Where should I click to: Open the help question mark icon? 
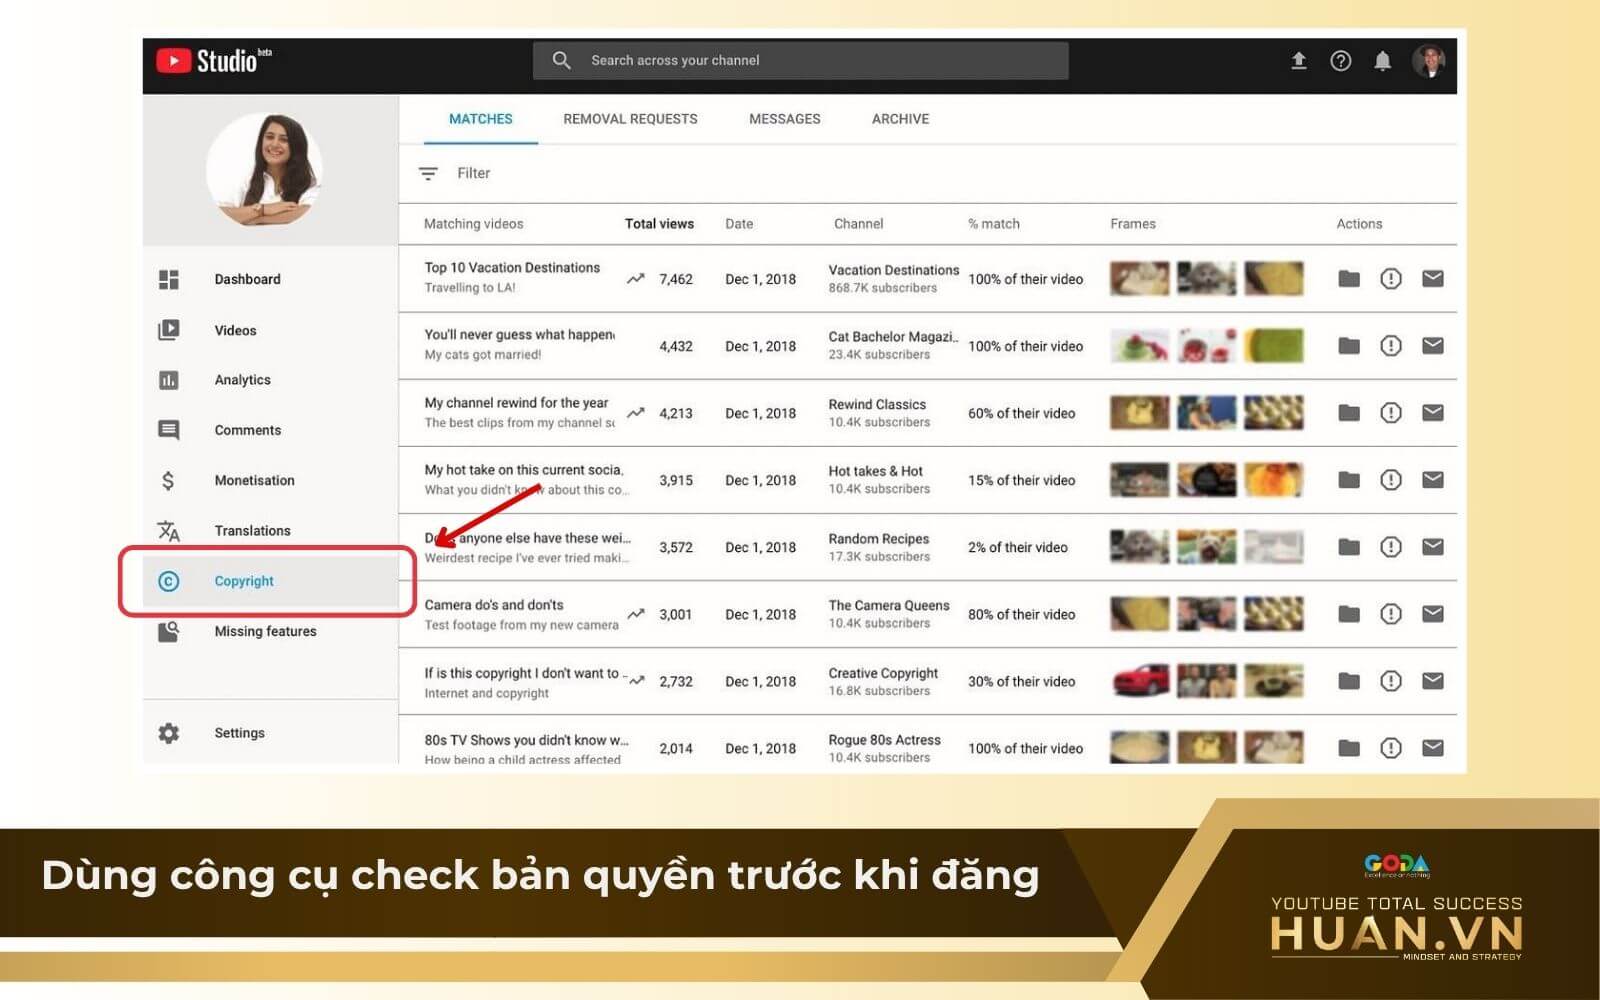(1340, 61)
